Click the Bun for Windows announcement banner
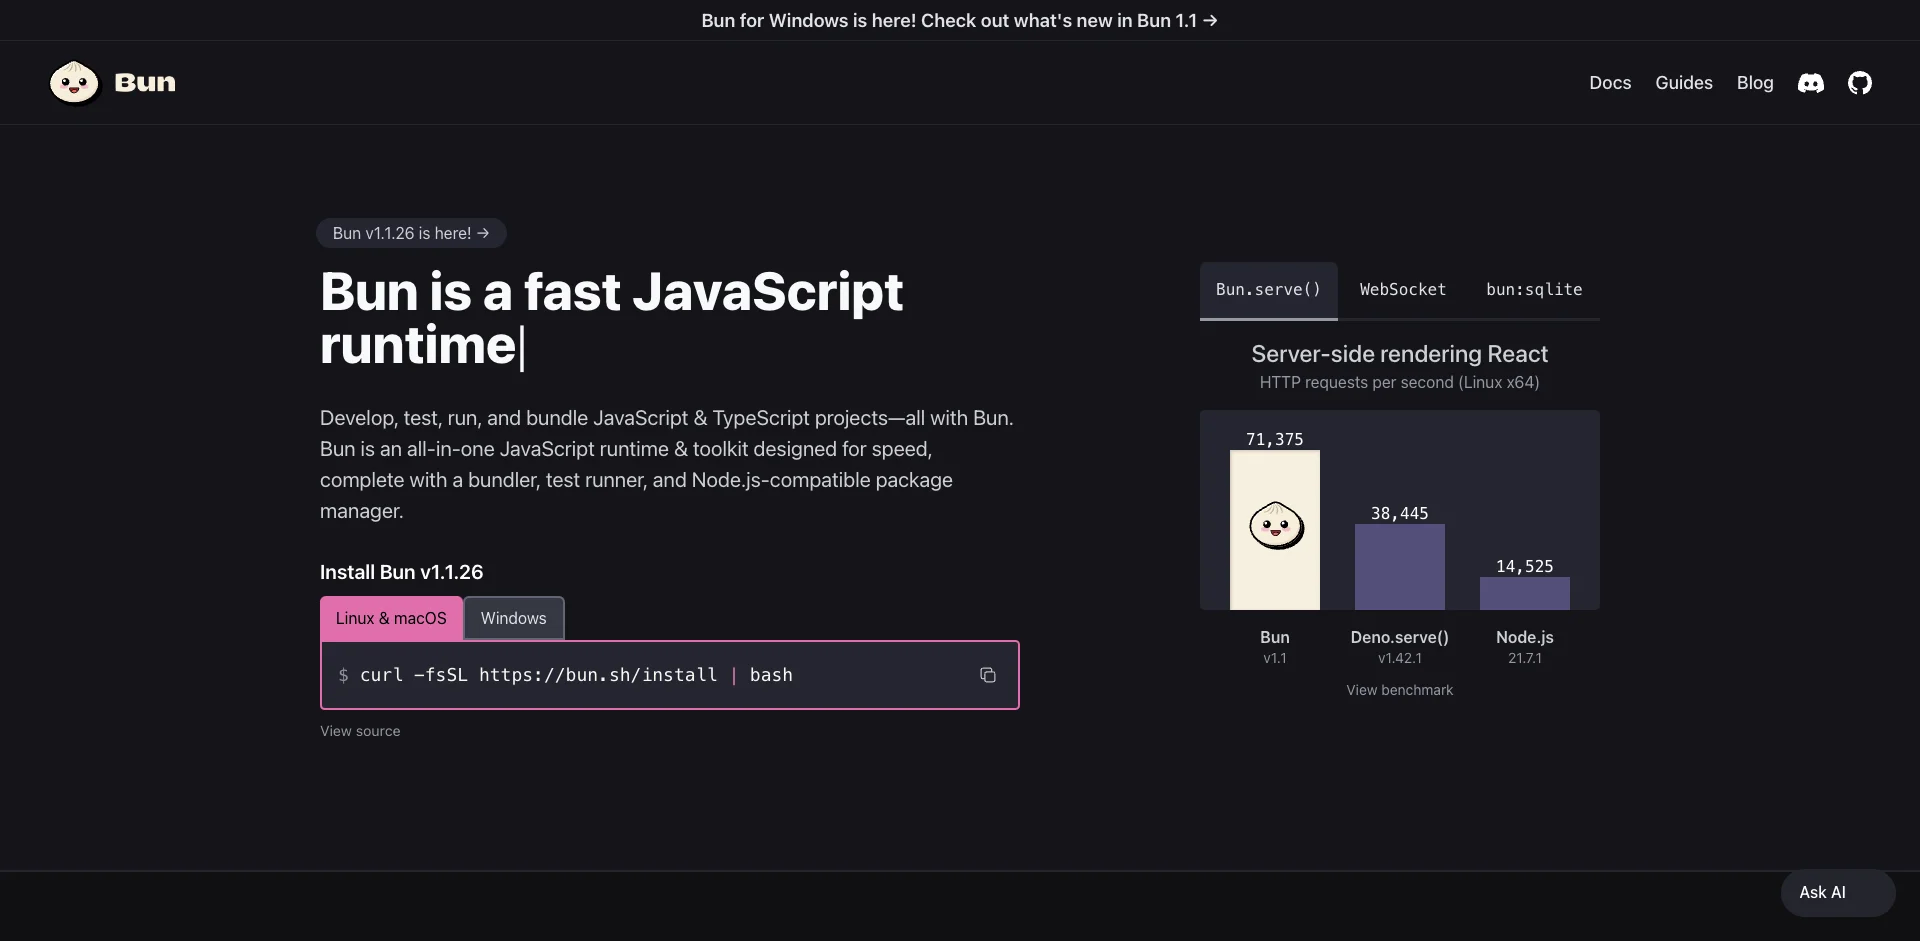1920x941 pixels. coord(959,20)
